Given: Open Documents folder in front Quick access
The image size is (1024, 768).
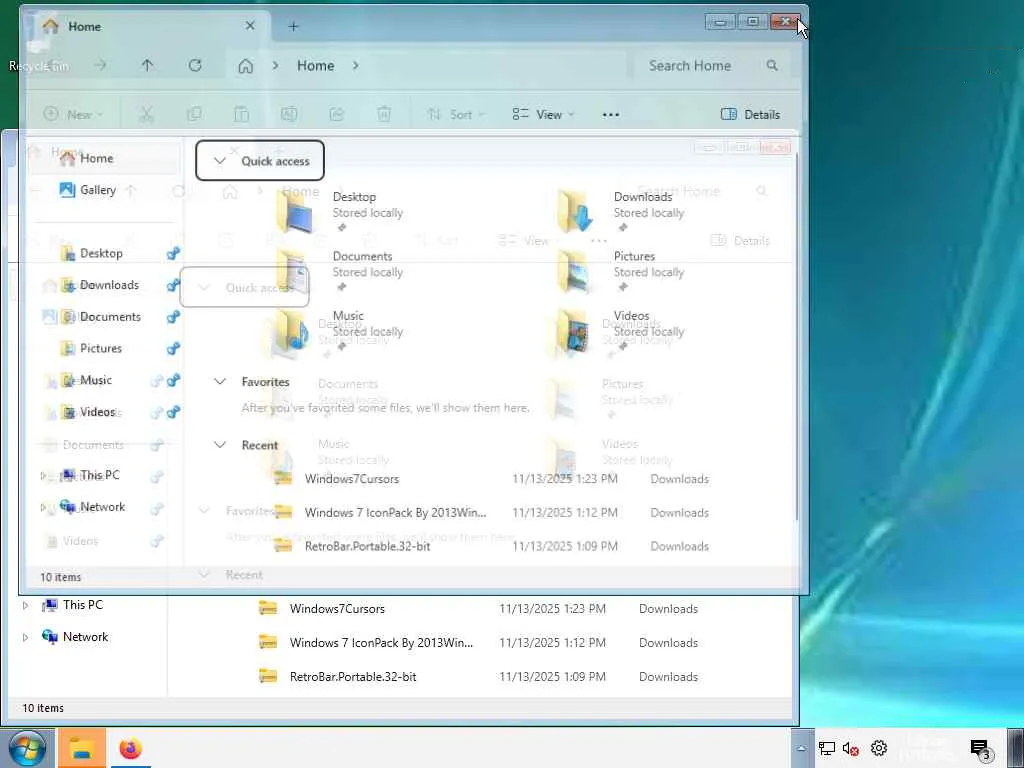Looking at the screenshot, I should coord(340,270).
